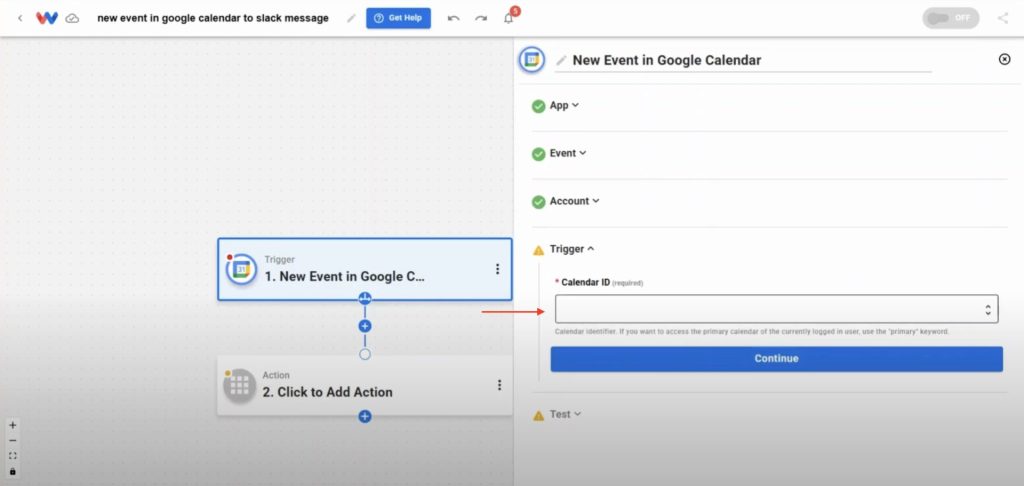Add step between trigger and action

point(365,326)
